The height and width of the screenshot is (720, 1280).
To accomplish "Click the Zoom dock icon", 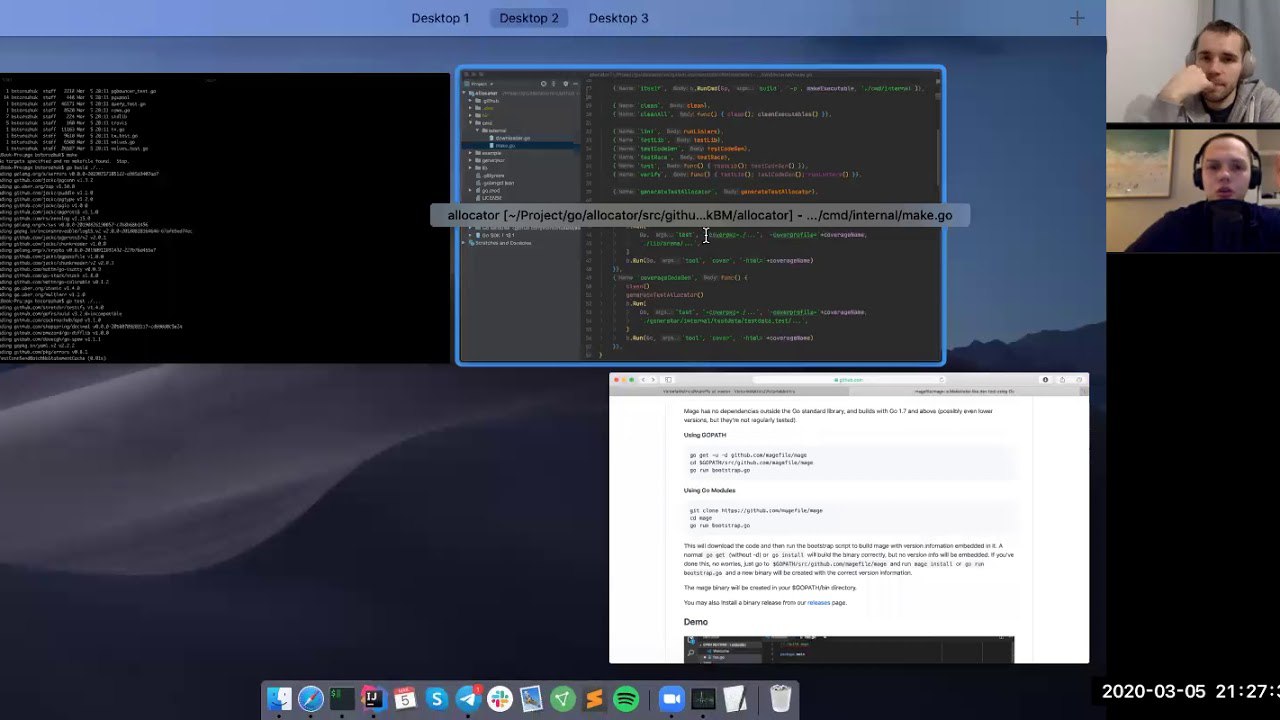I will 671,699.
